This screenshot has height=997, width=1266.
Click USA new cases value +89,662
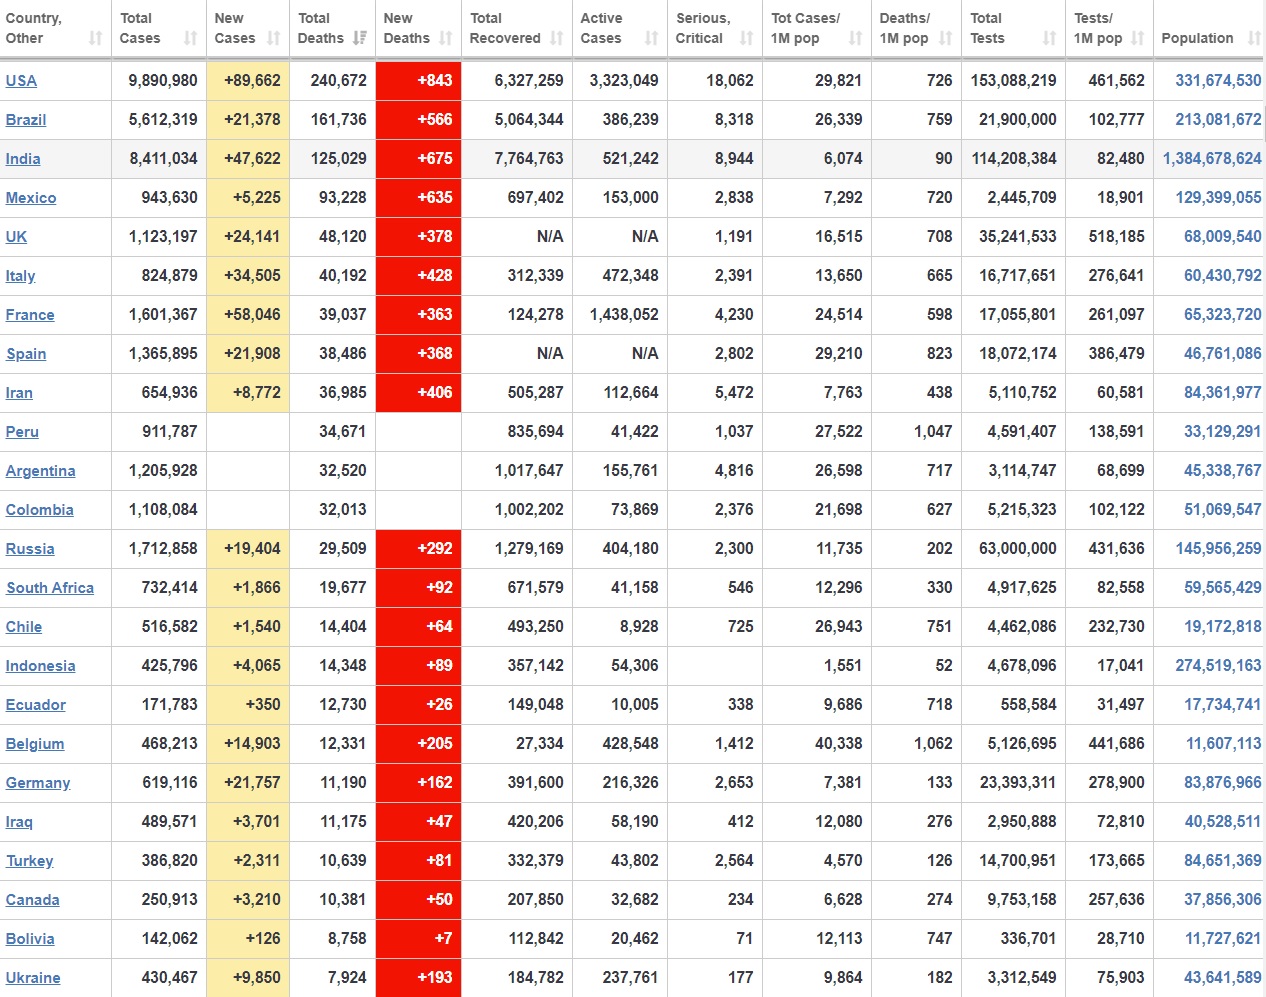pyautogui.click(x=252, y=80)
